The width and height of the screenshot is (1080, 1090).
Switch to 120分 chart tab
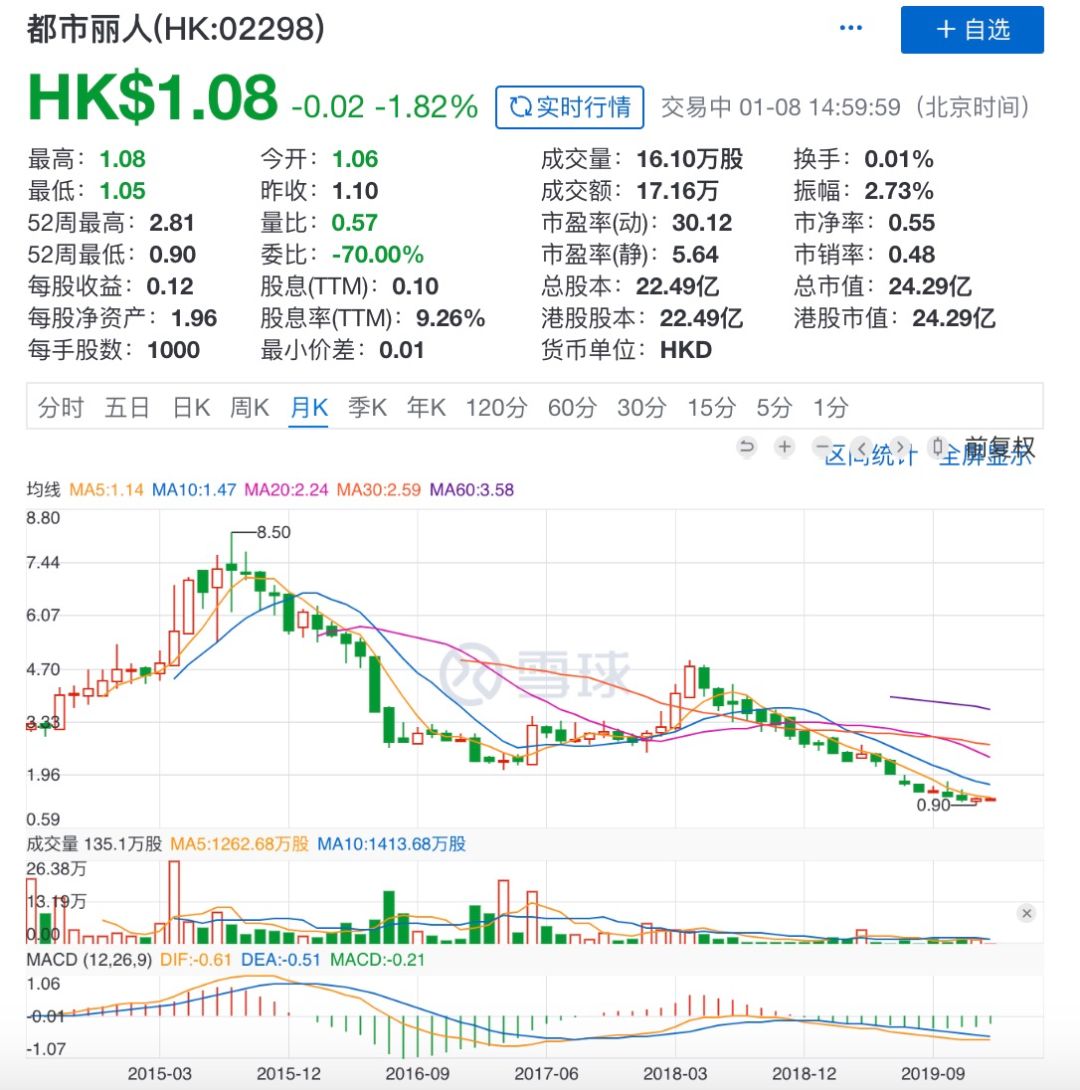click(496, 407)
